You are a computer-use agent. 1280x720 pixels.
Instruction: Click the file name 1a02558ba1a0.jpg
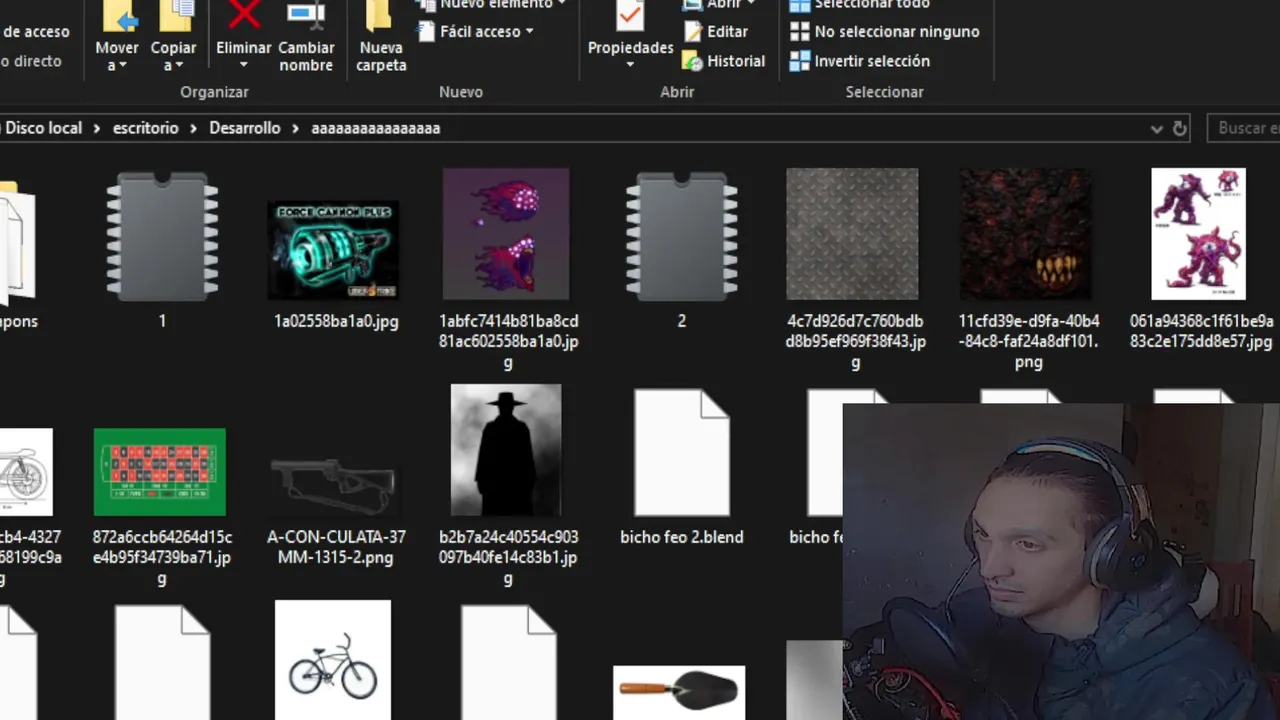tap(336, 321)
